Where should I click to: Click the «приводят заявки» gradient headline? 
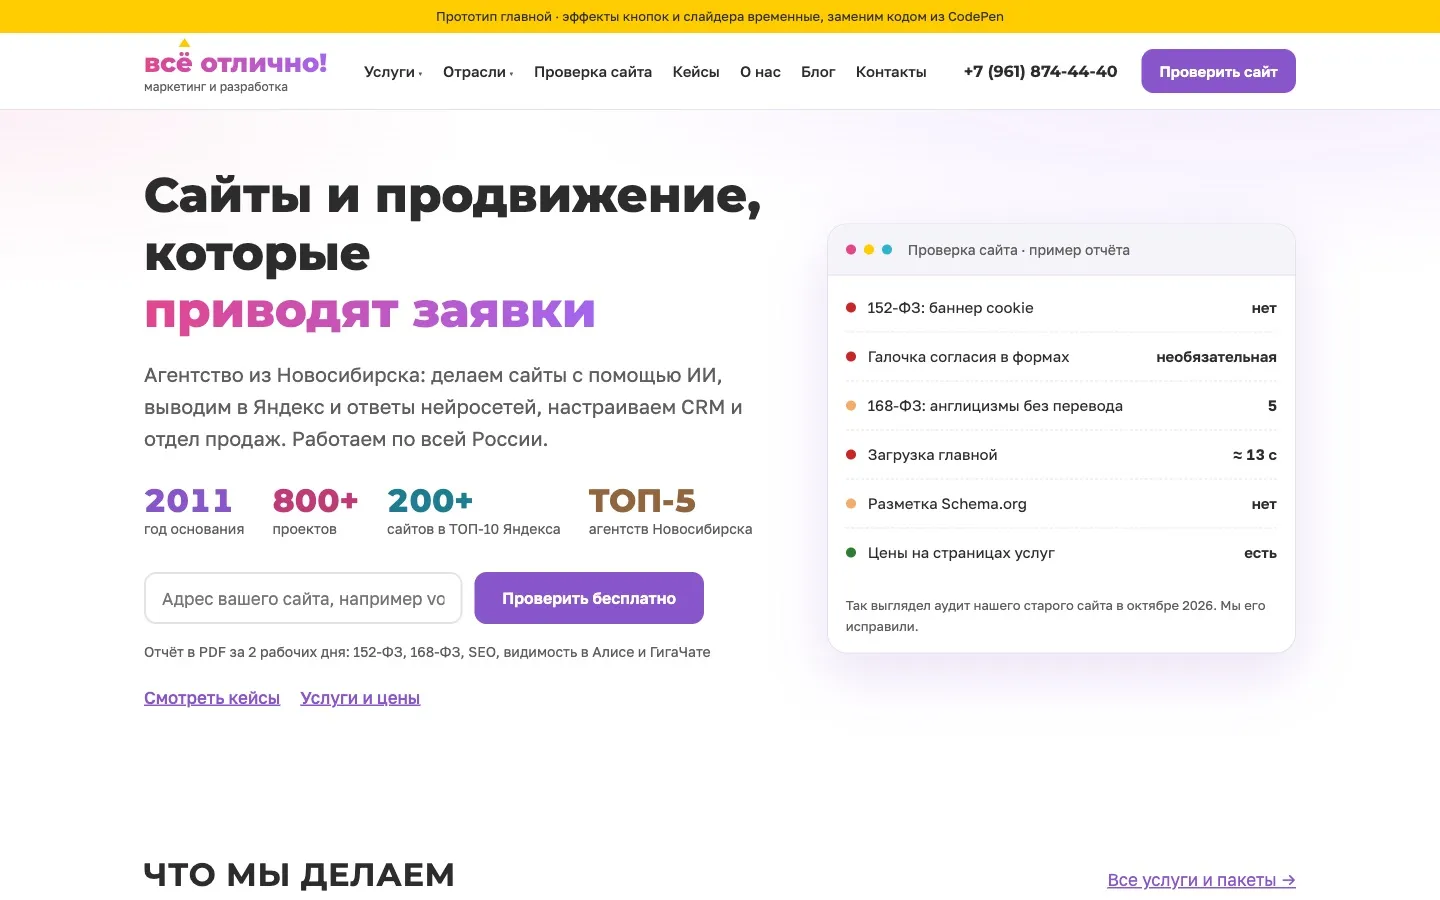point(370,312)
